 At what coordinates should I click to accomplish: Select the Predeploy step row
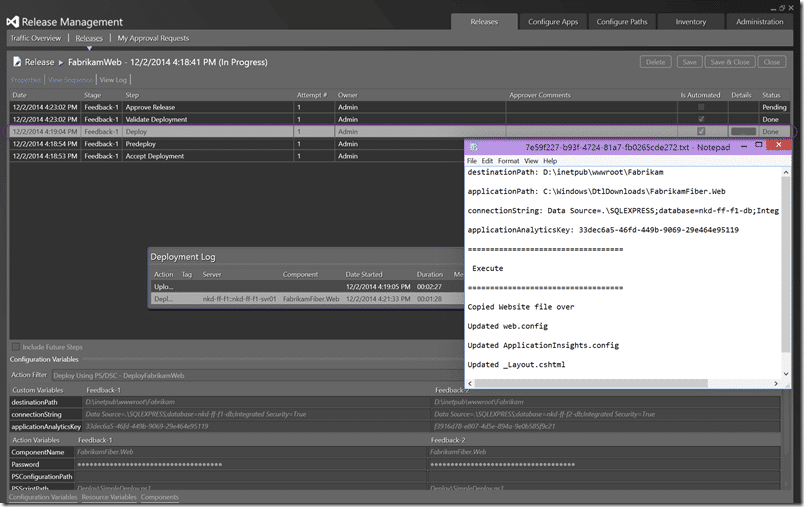(237, 144)
